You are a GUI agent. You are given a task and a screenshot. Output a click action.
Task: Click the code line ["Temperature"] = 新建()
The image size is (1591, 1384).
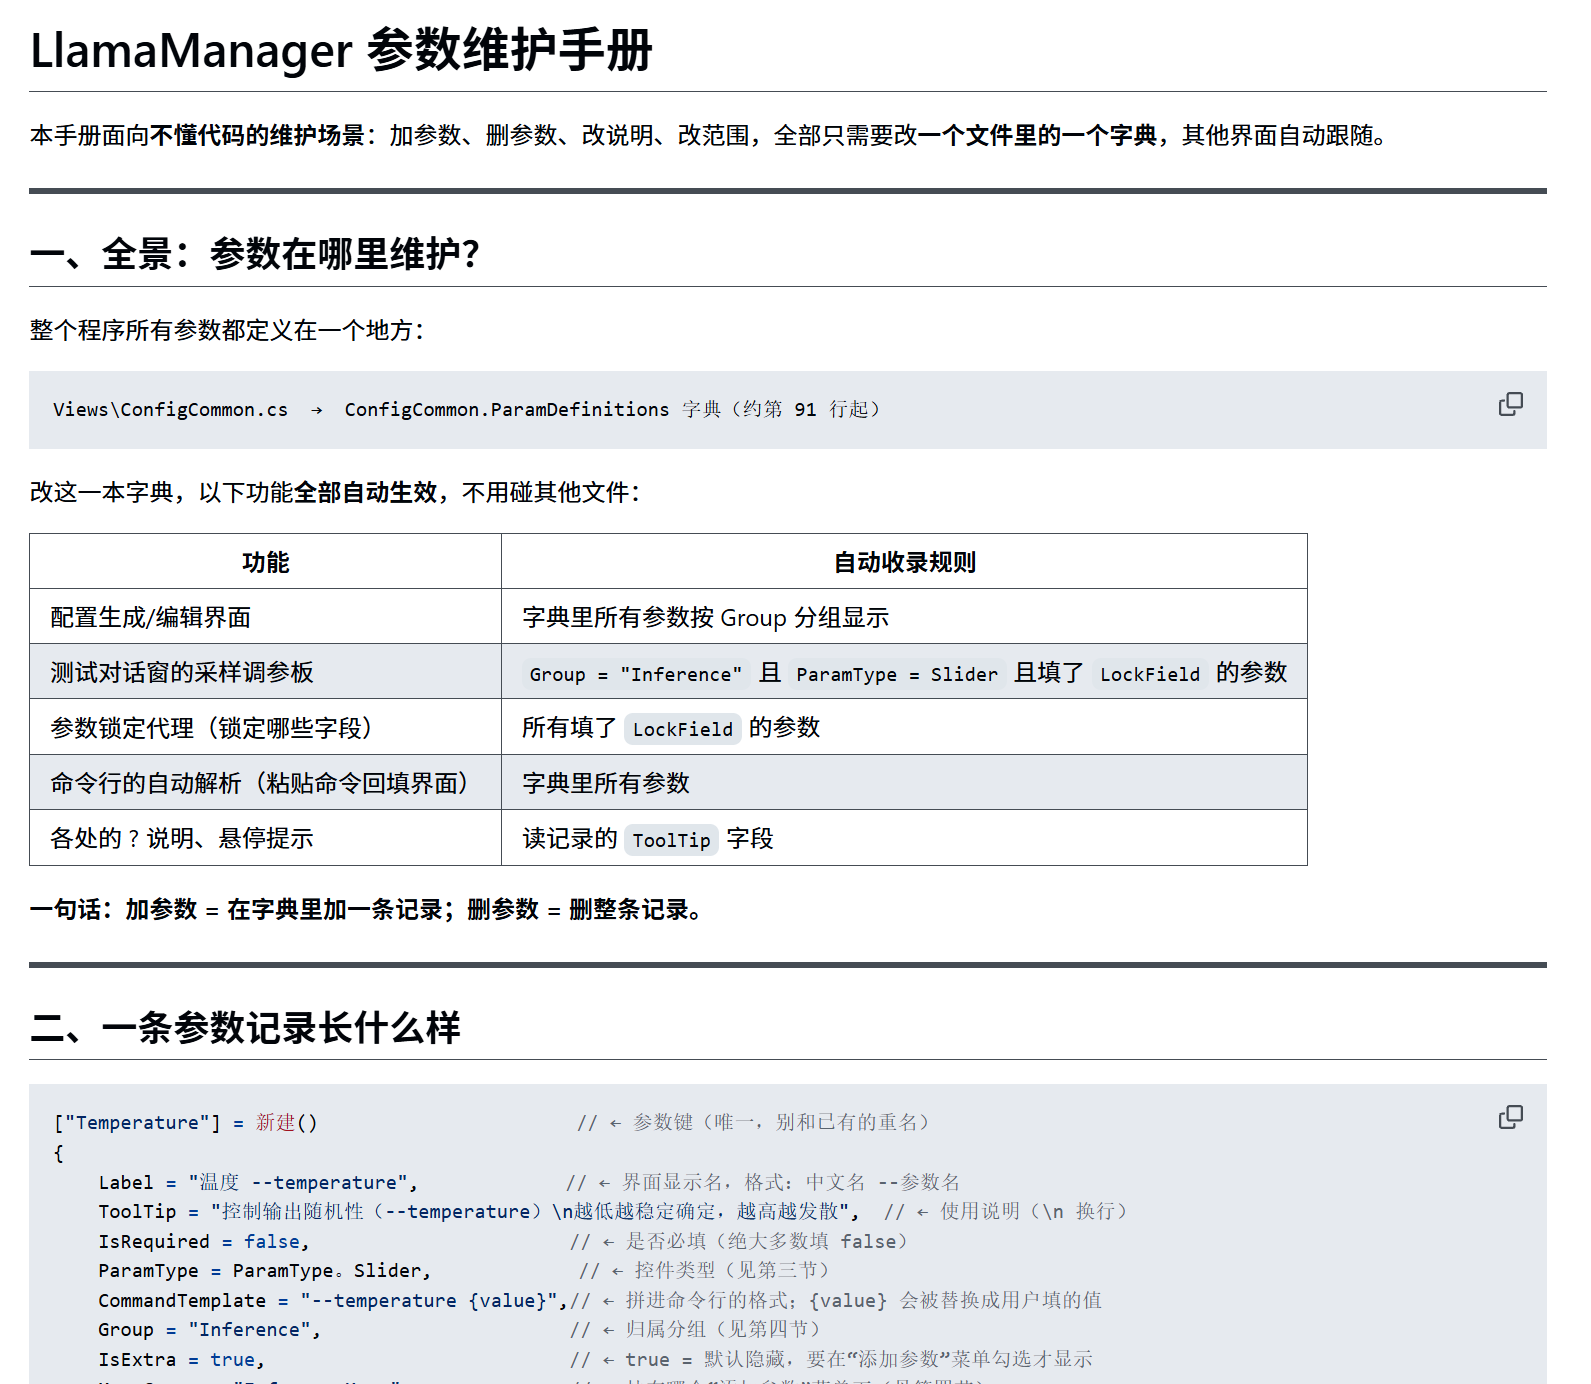tap(186, 1122)
